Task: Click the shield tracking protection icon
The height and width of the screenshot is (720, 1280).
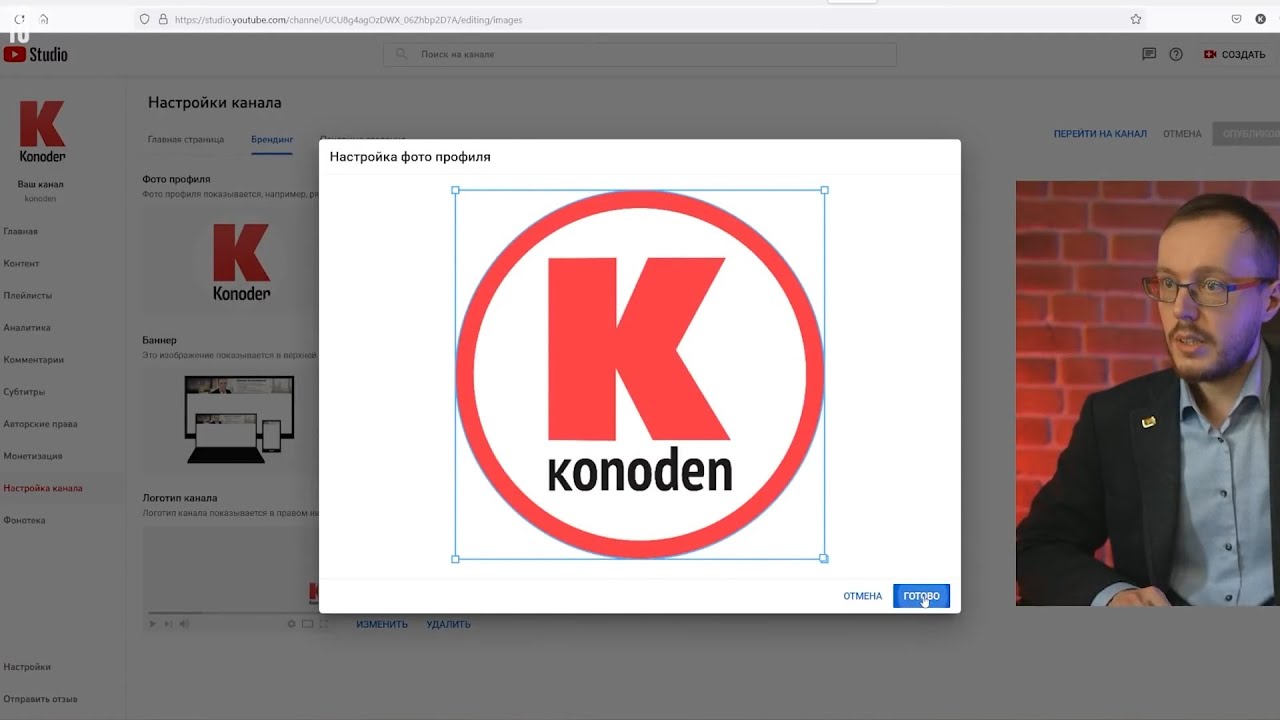Action: (145, 19)
